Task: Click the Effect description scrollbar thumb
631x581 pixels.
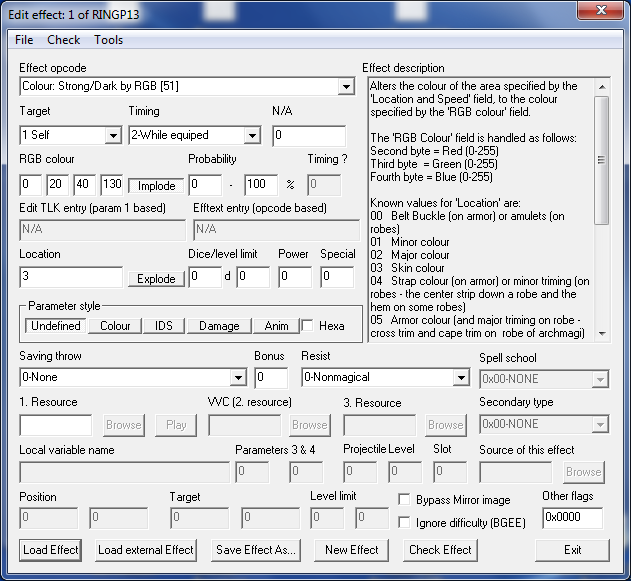Action: click(602, 160)
